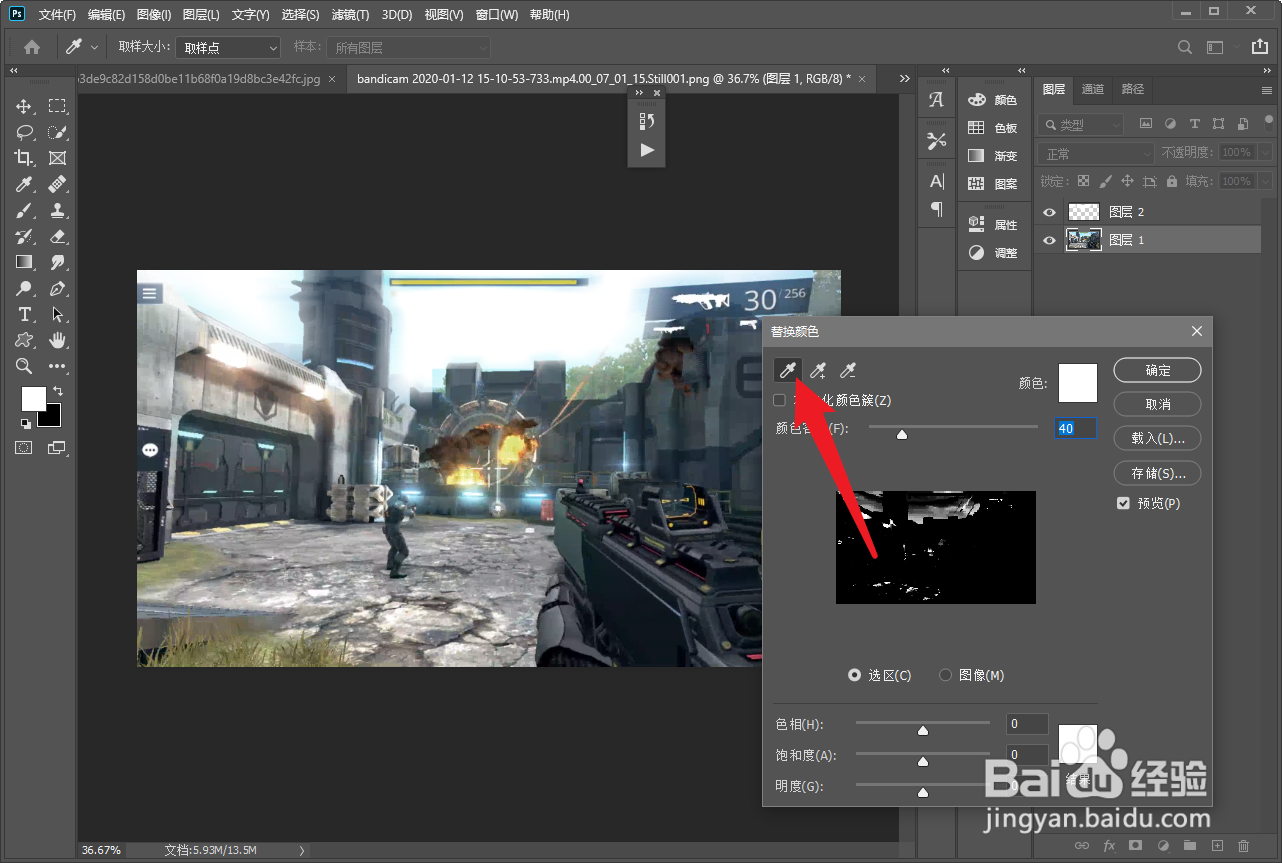This screenshot has height=863, width=1282.
Task: Open the 图像(I) menu
Action: 154,15
